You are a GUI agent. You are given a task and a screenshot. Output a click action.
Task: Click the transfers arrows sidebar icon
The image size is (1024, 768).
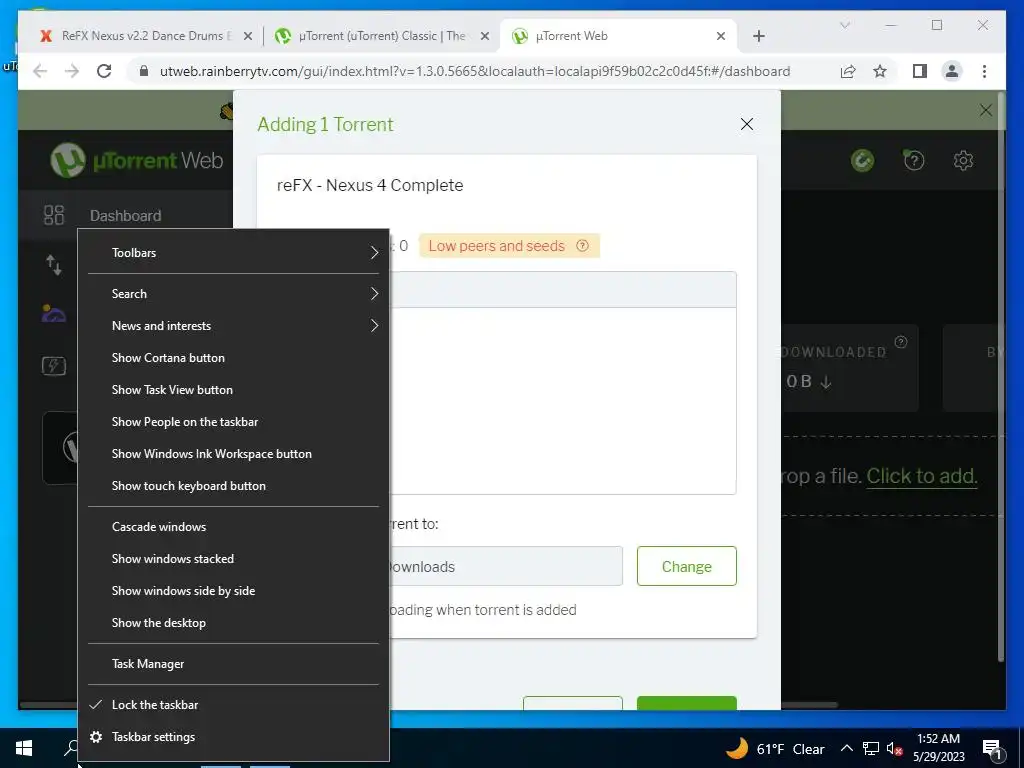coord(54,264)
